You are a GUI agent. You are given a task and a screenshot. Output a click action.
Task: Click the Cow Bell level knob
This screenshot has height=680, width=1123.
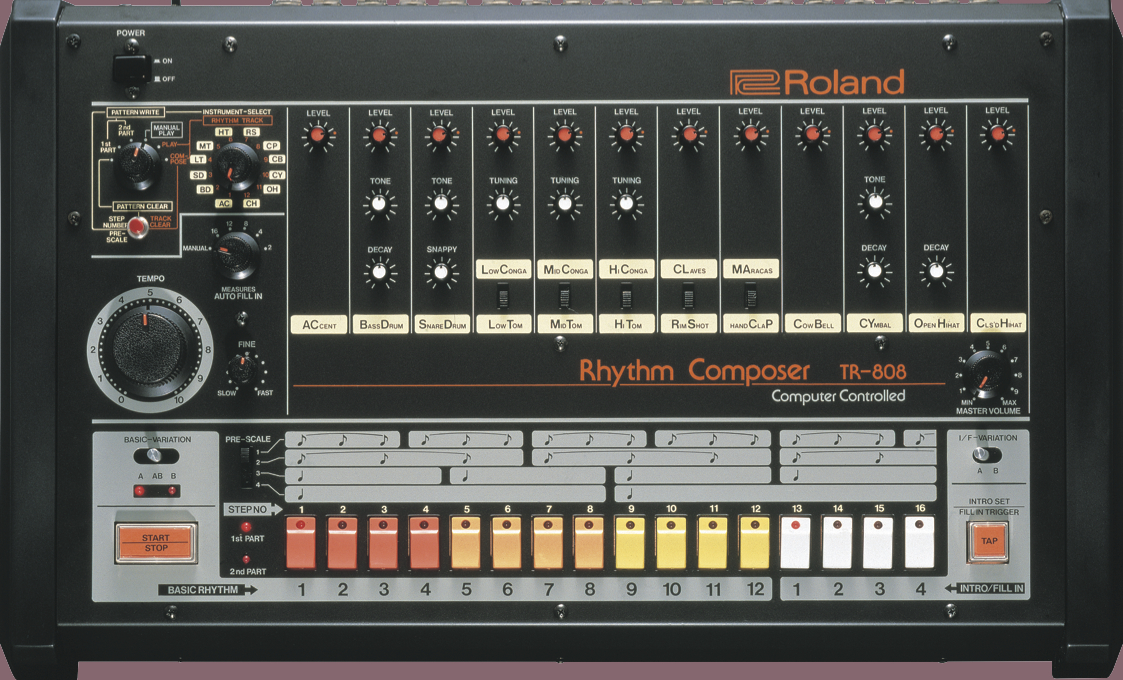coord(812,134)
